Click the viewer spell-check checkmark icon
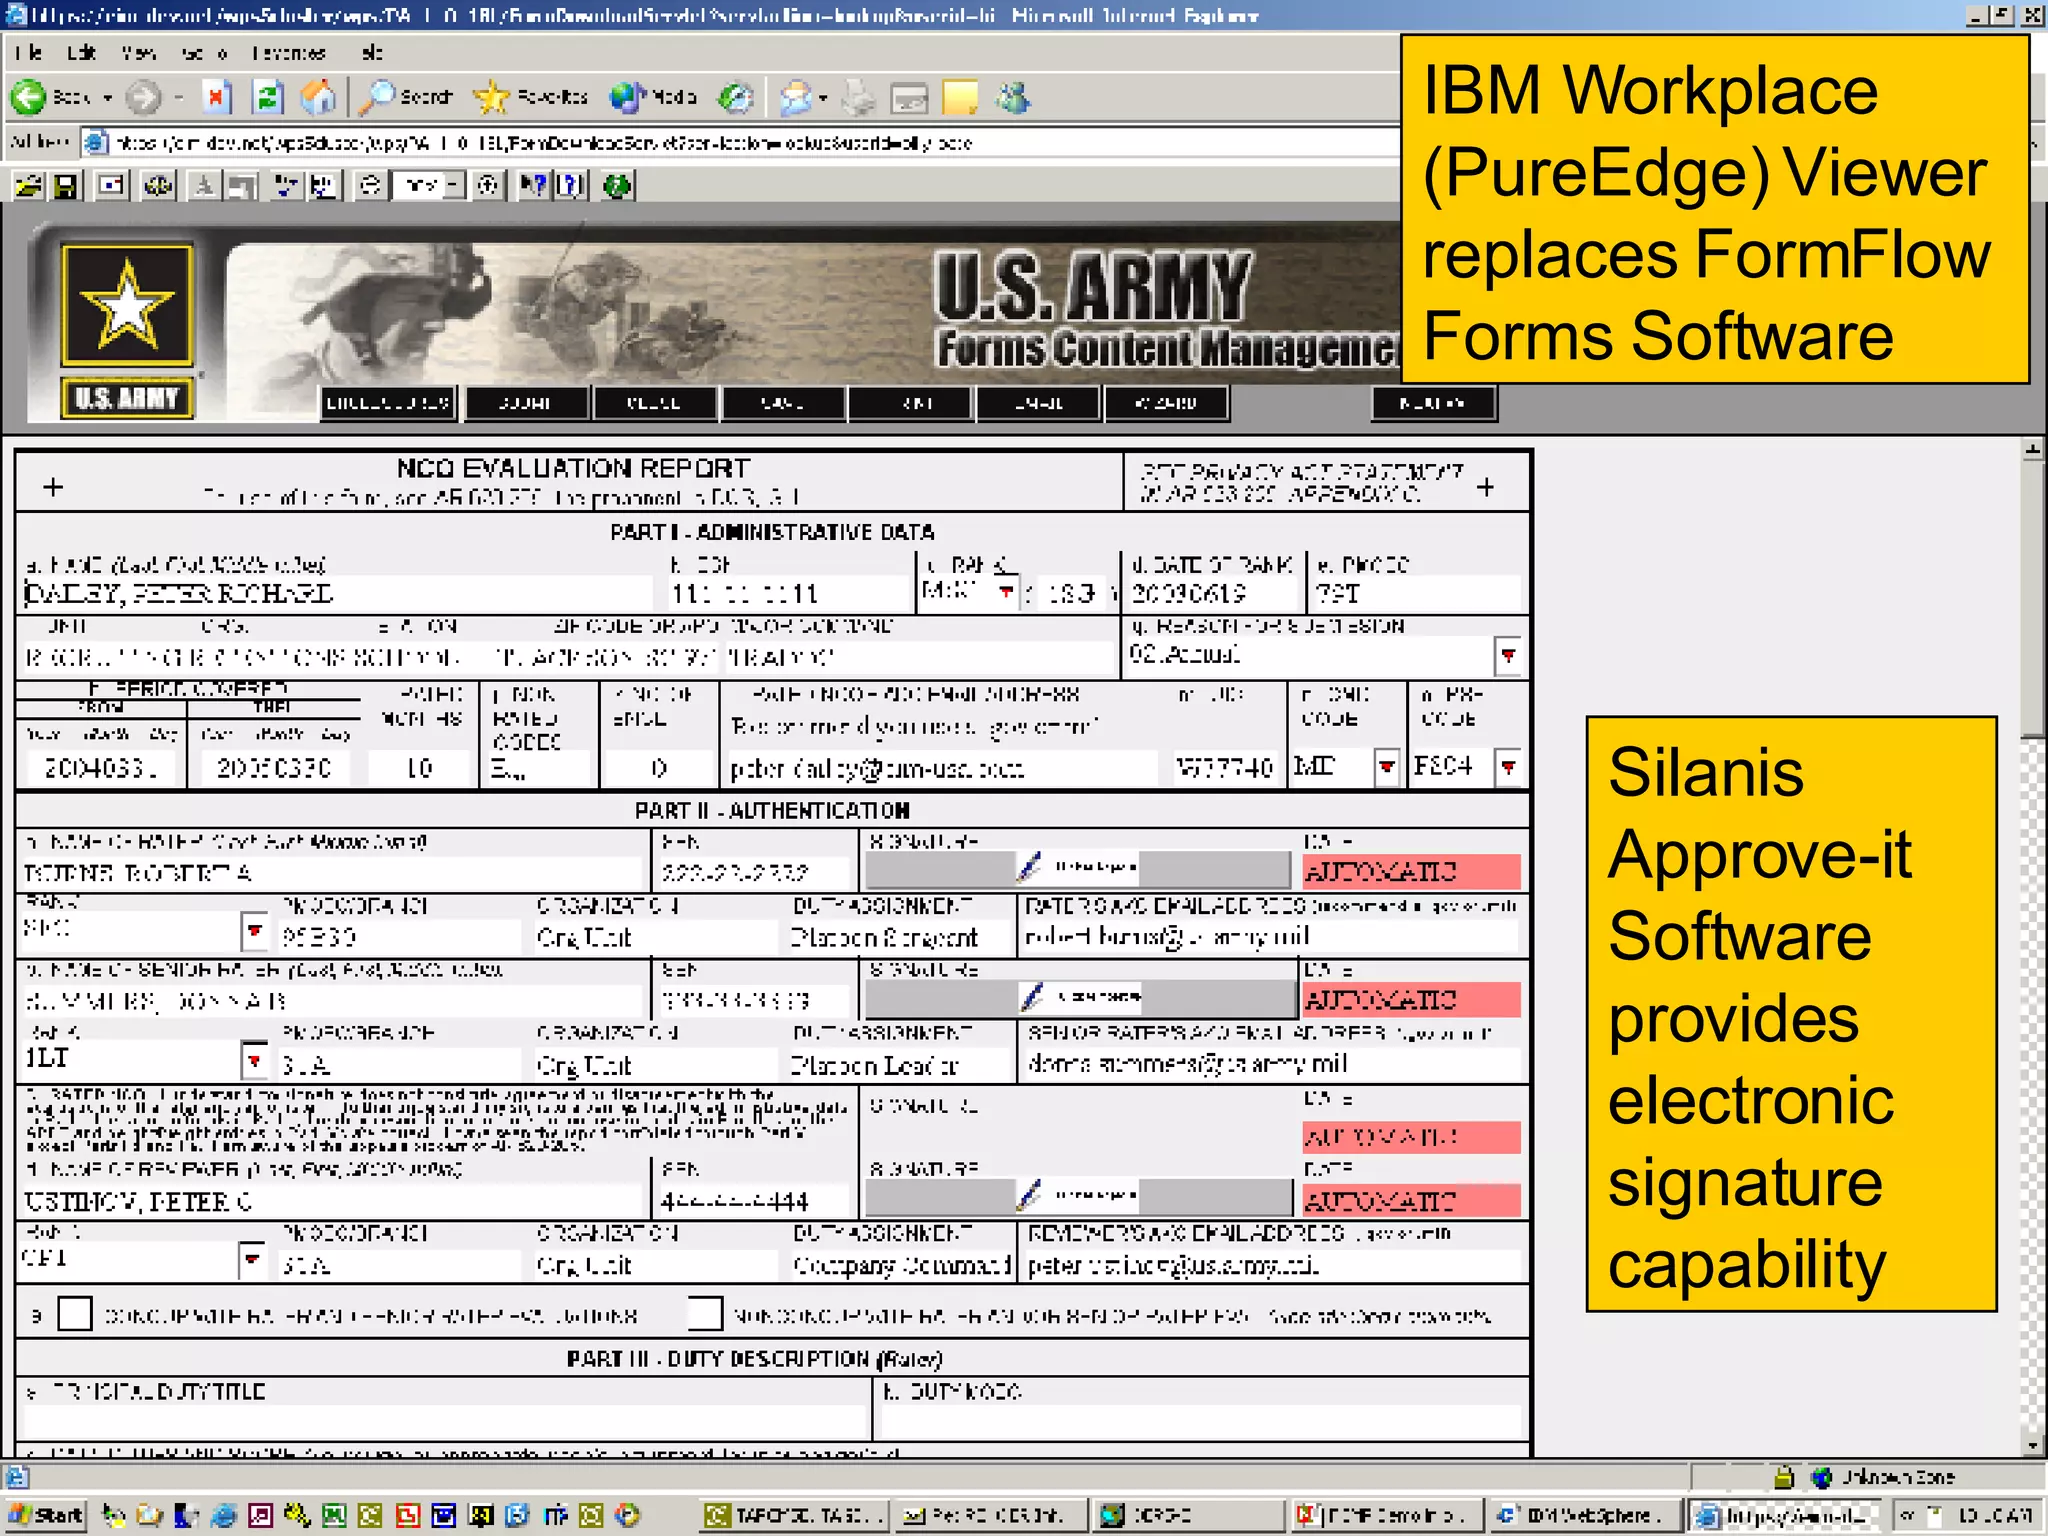The width and height of the screenshot is (2048, 1536). click(285, 185)
